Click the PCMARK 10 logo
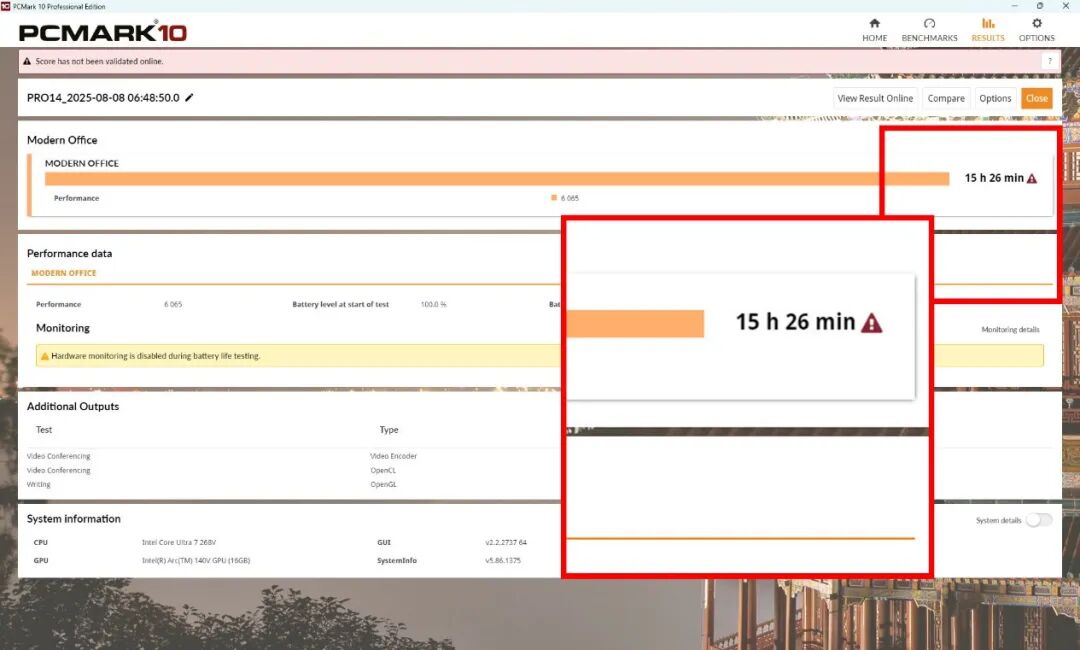1080x650 pixels. click(x=103, y=32)
